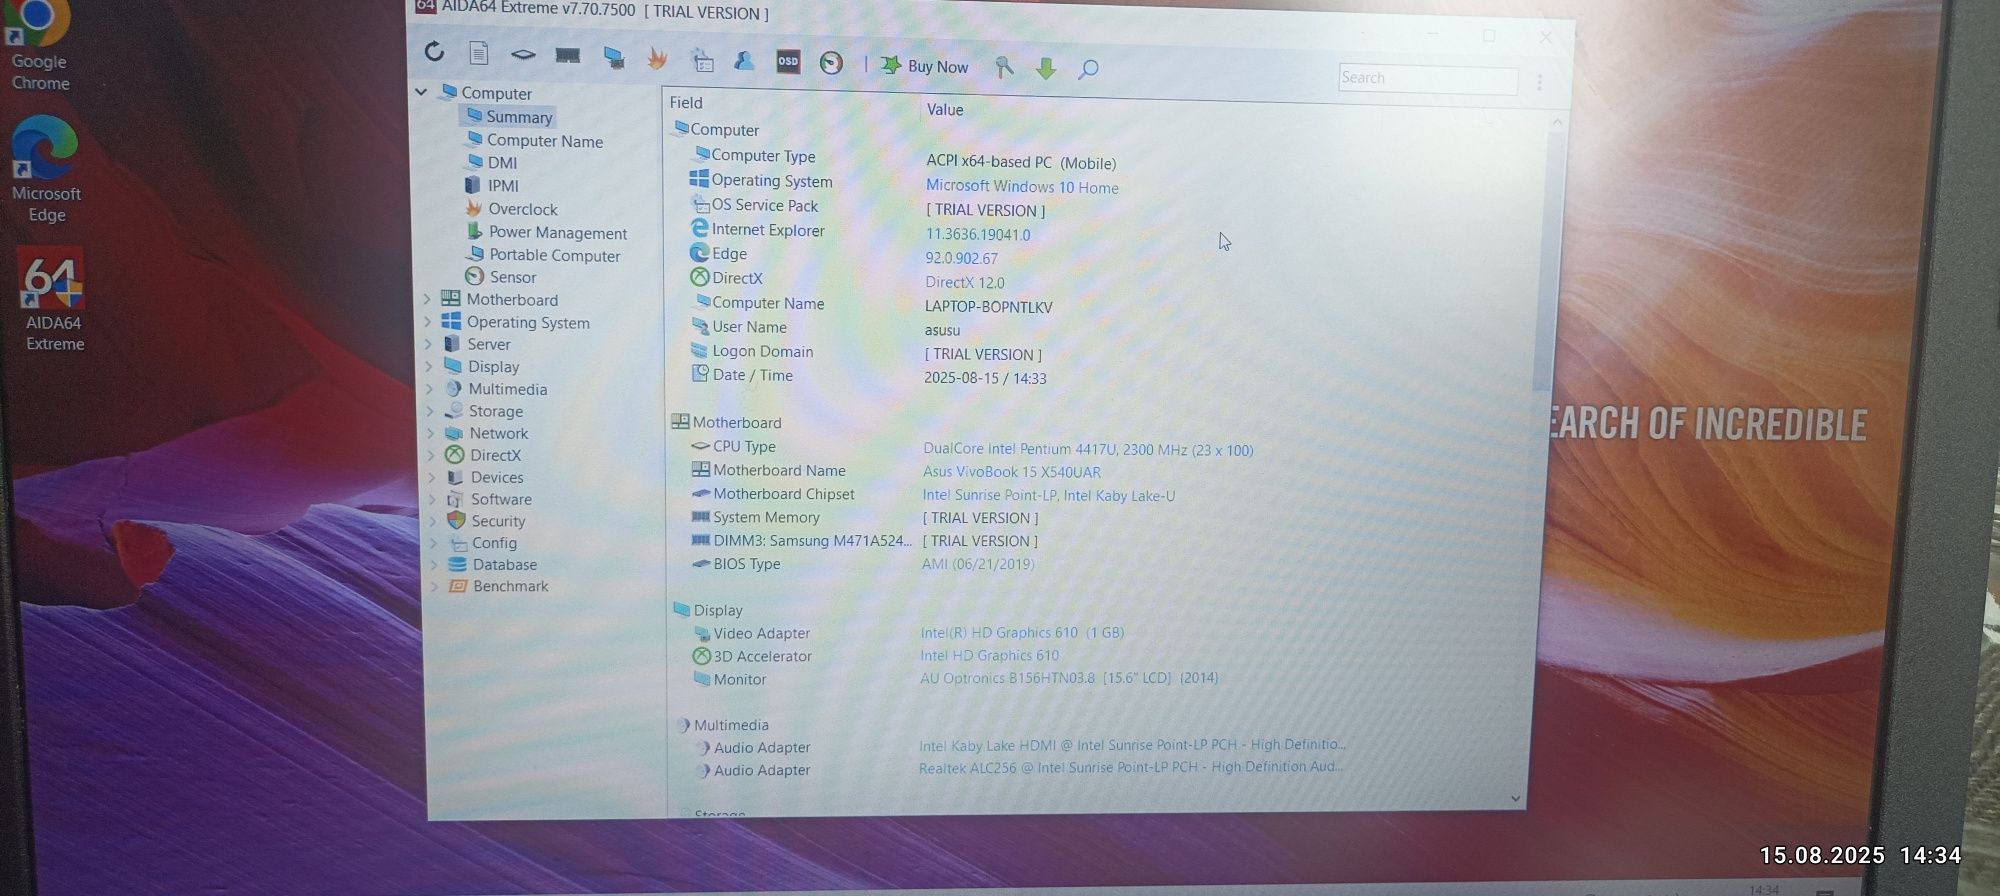This screenshot has width=2000, height=896.
Task: Expand the Multimedia tree node
Action: [430, 389]
